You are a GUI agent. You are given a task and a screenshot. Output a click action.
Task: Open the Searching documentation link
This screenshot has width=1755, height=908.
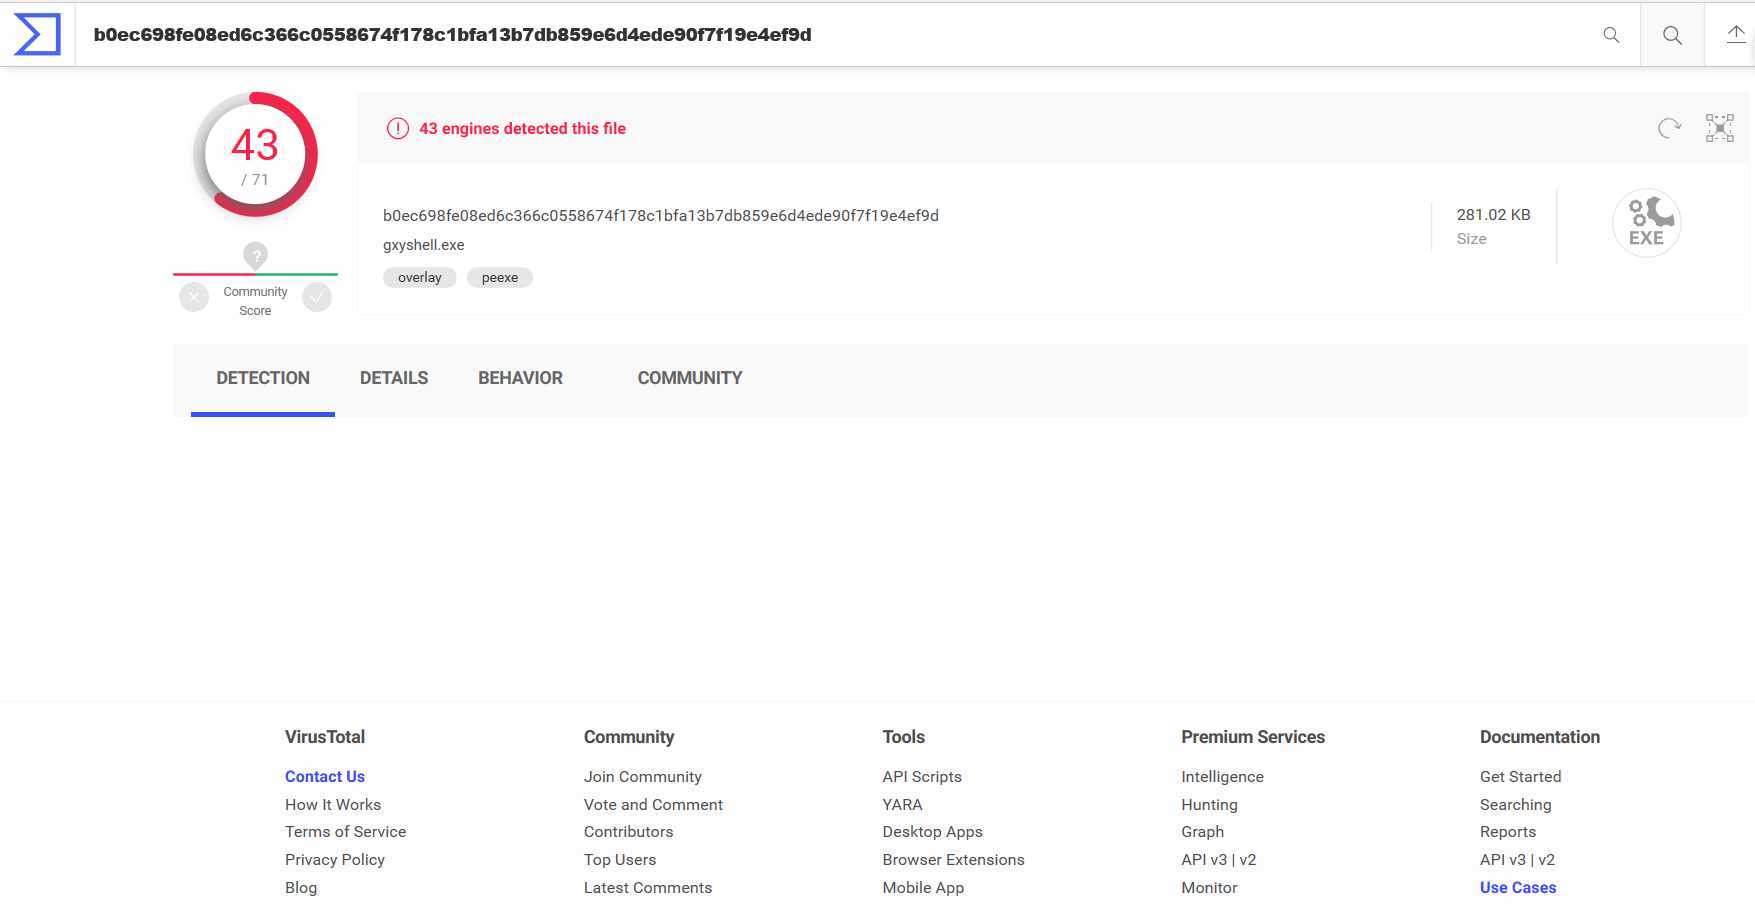pos(1516,805)
